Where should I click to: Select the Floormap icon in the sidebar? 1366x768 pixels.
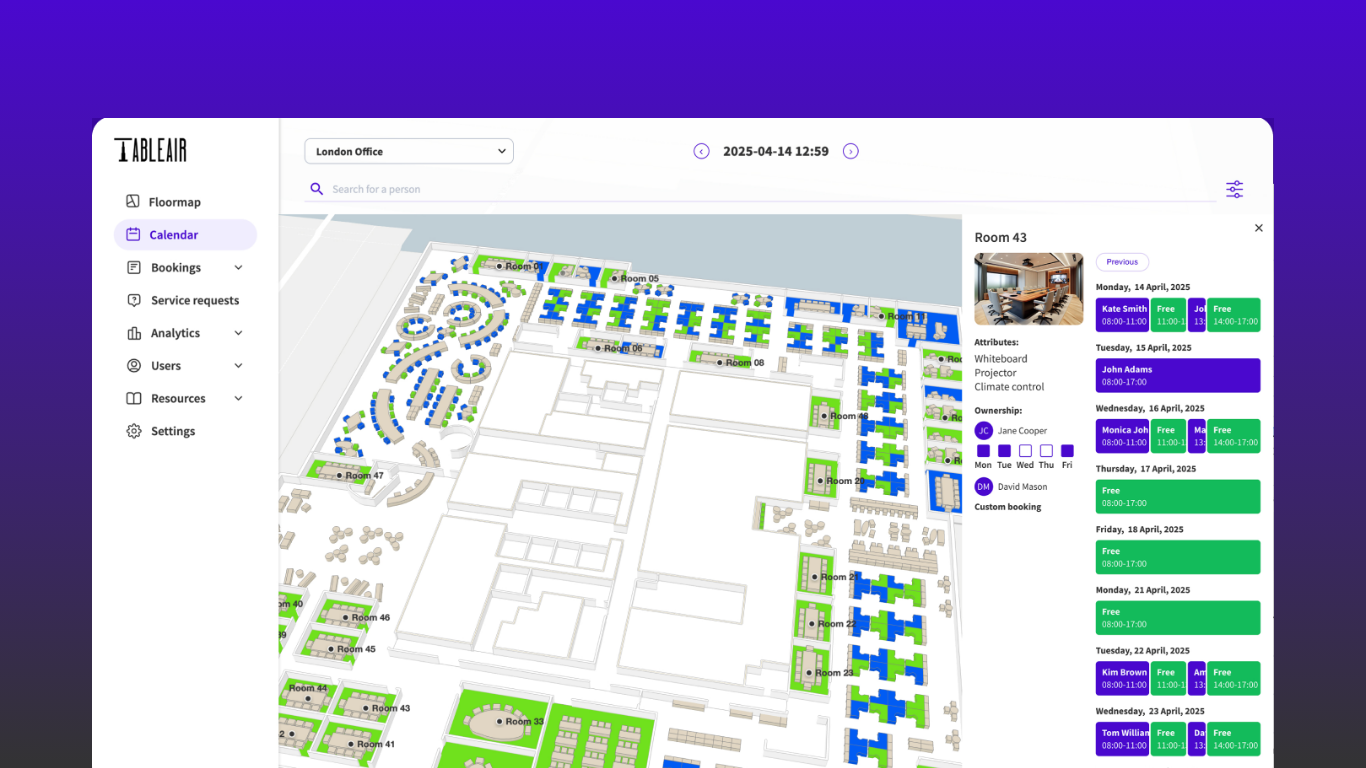click(134, 201)
